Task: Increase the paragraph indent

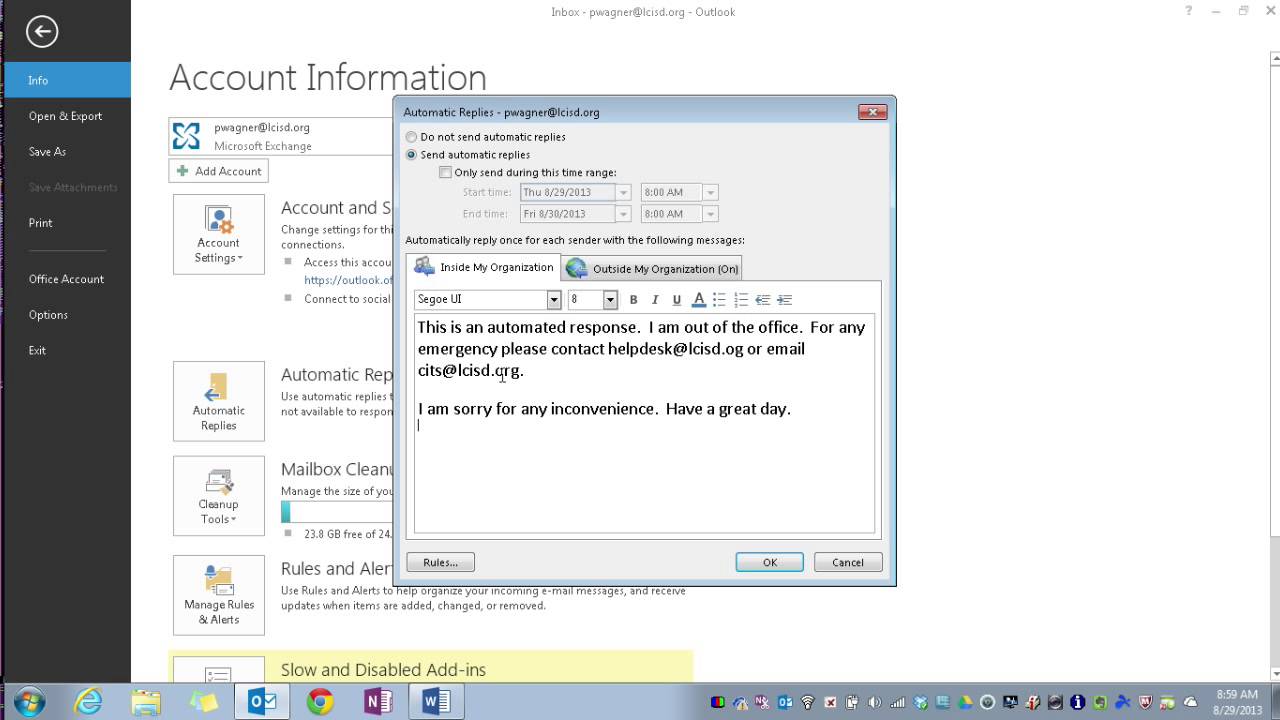Action: (785, 299)
